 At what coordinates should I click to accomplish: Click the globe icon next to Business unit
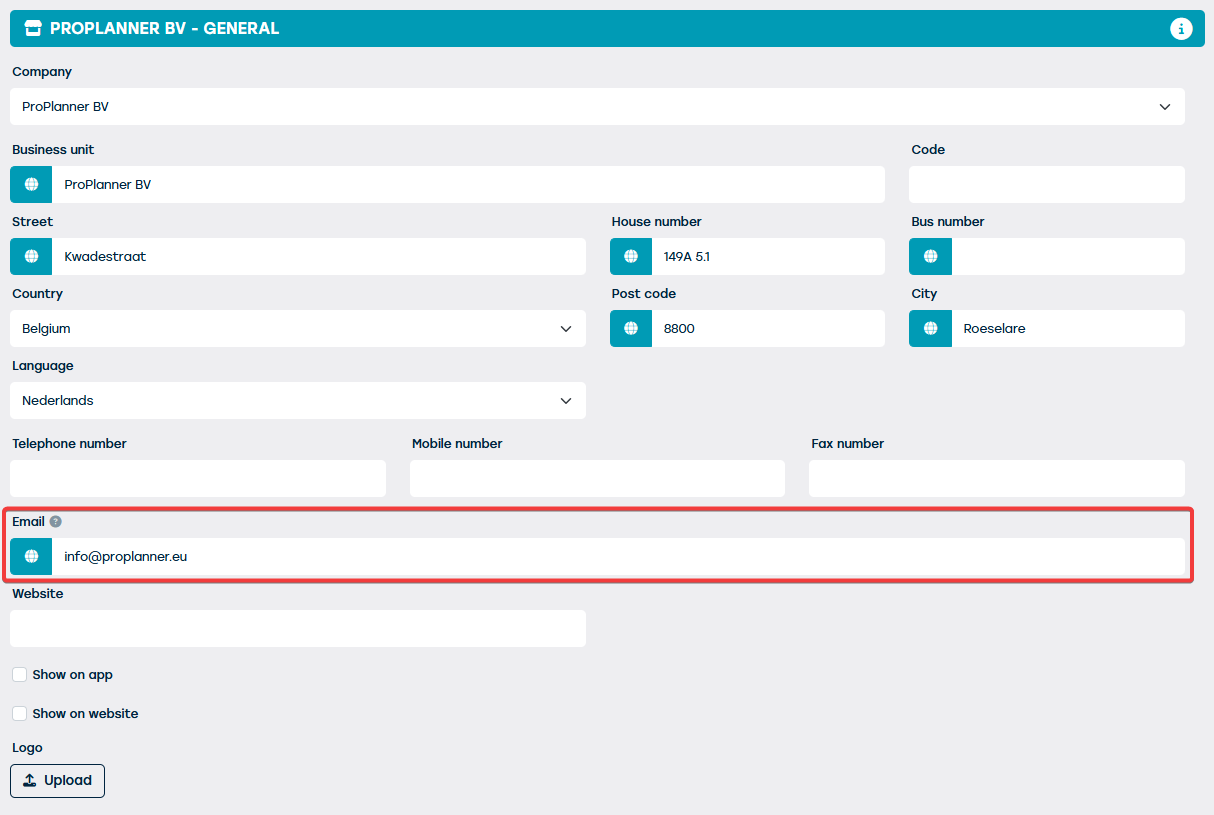31,185
